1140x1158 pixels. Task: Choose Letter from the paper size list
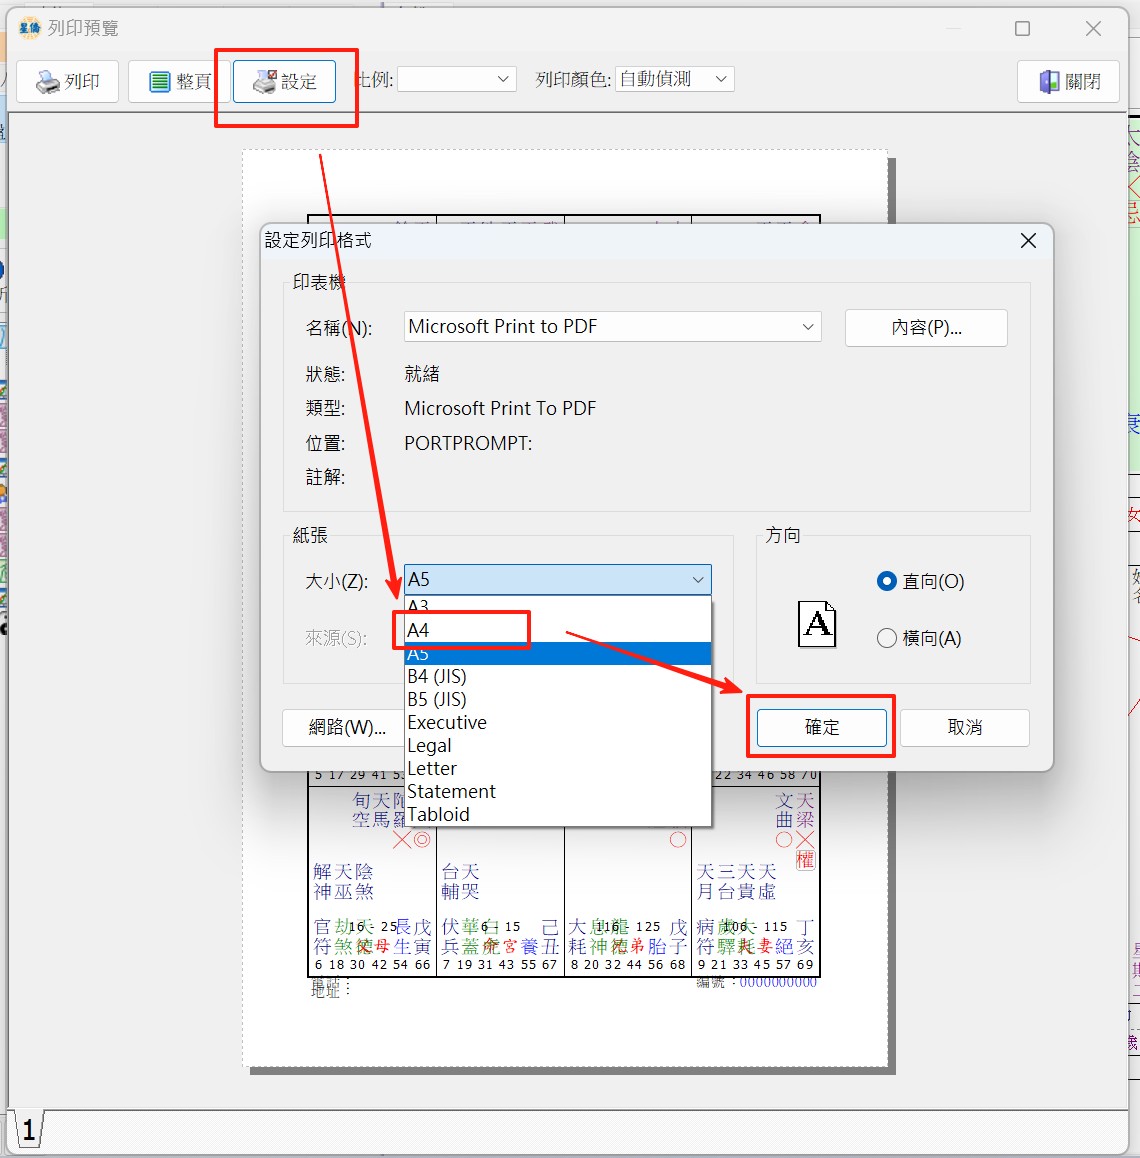(x=432, y=768)
